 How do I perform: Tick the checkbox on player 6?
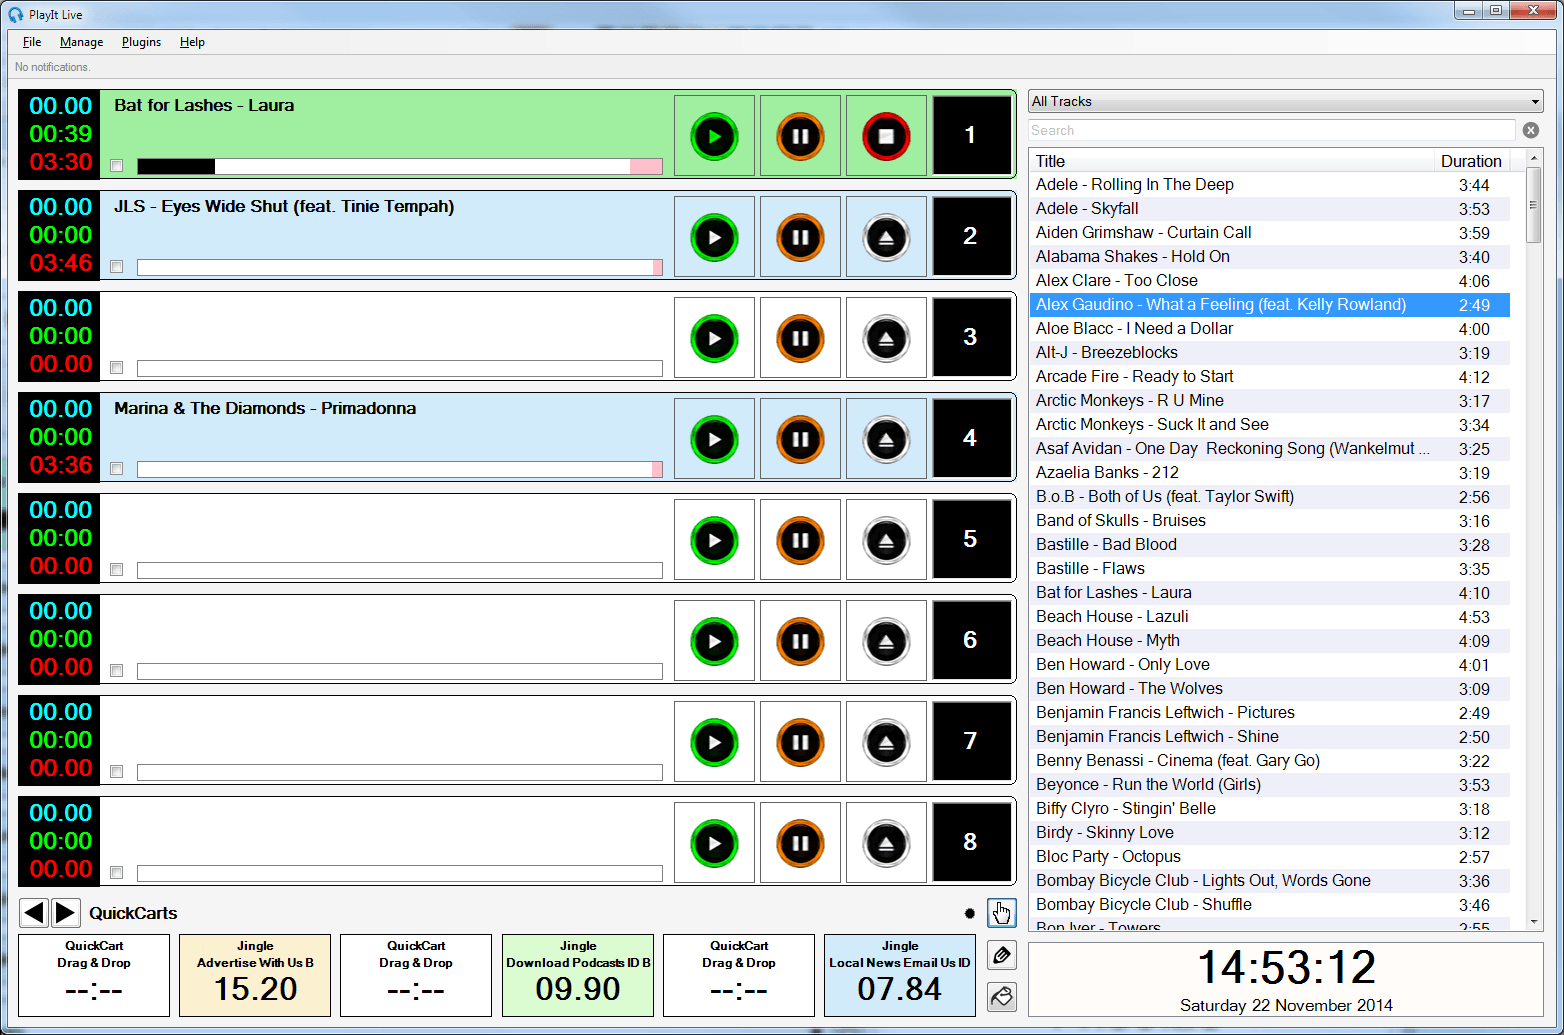tap(117, 671)
